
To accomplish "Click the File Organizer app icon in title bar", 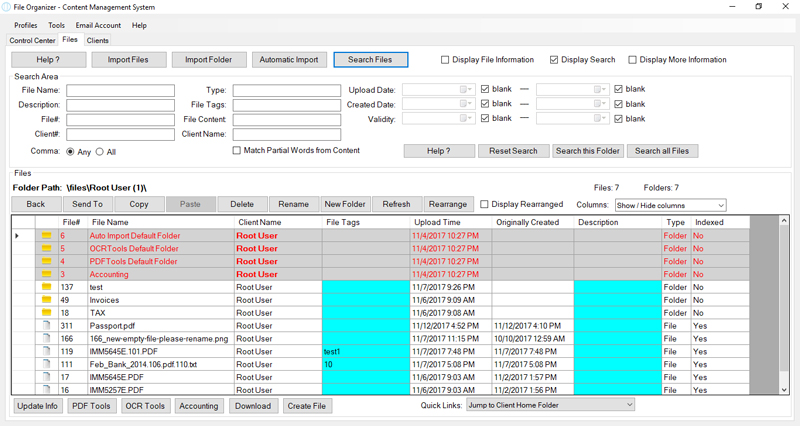I will coord(6,7).
